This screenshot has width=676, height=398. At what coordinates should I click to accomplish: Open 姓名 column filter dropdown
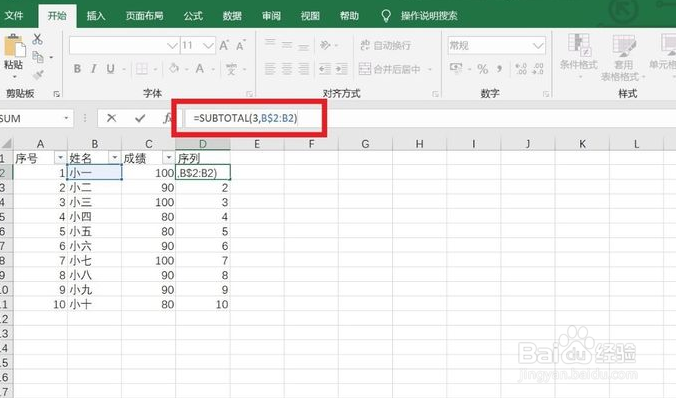(x=115, y=158)
